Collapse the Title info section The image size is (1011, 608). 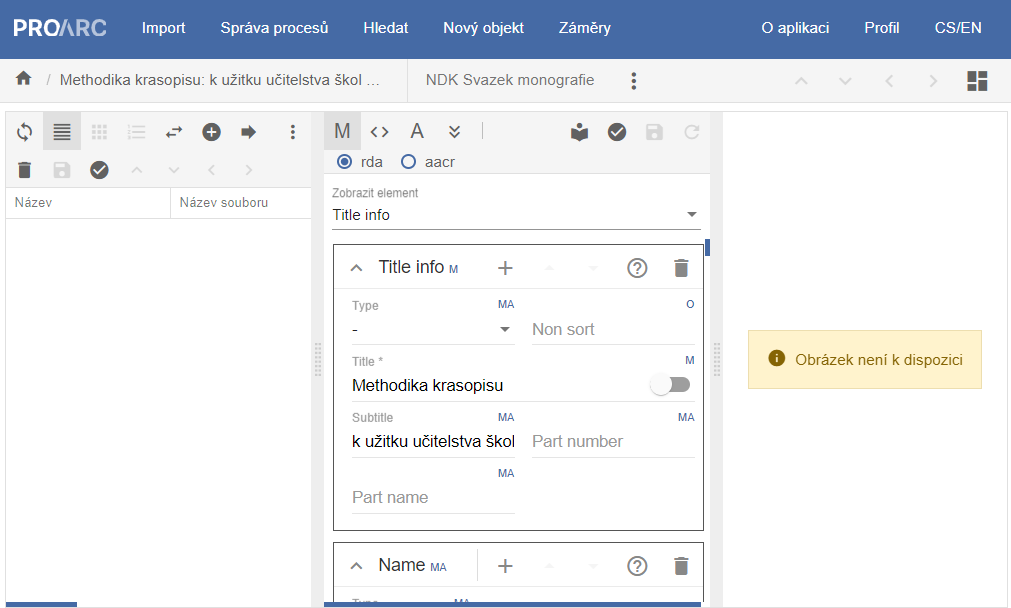(x=356, y=268)
